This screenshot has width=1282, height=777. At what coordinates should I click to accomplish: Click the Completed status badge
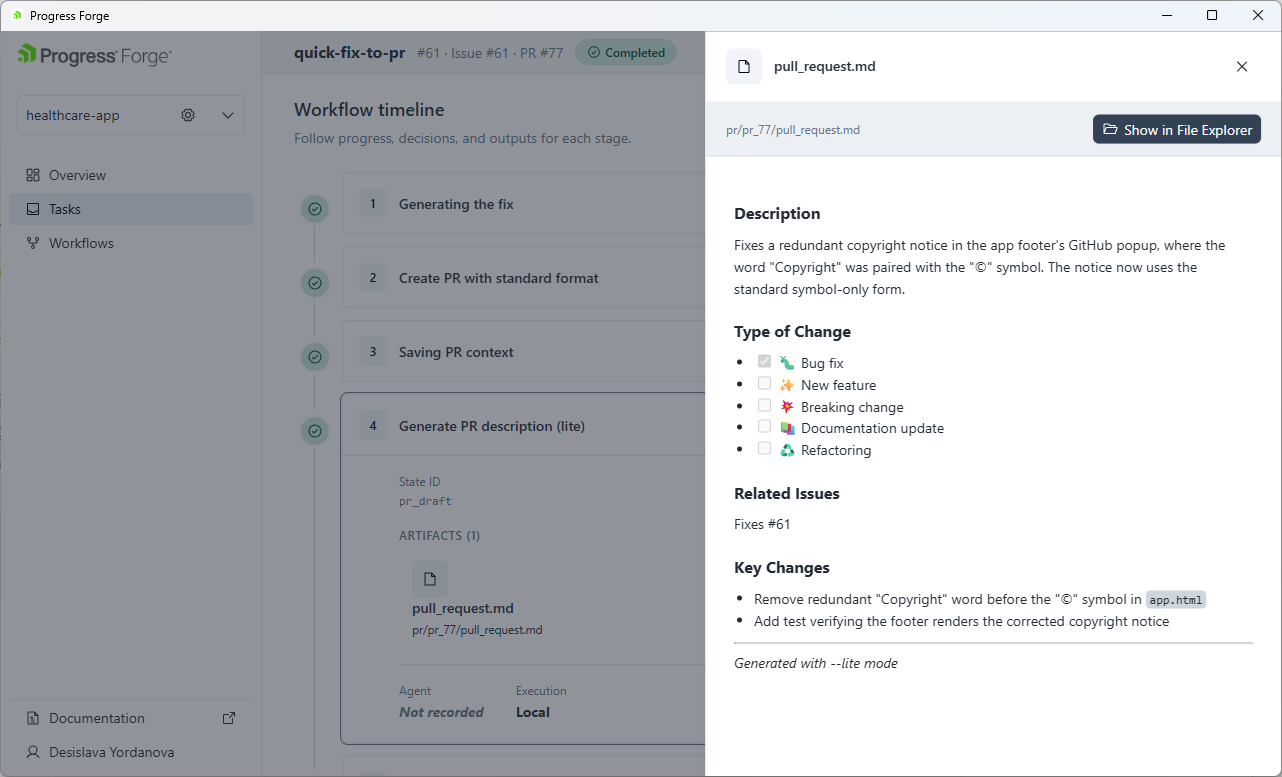point(626,53)
